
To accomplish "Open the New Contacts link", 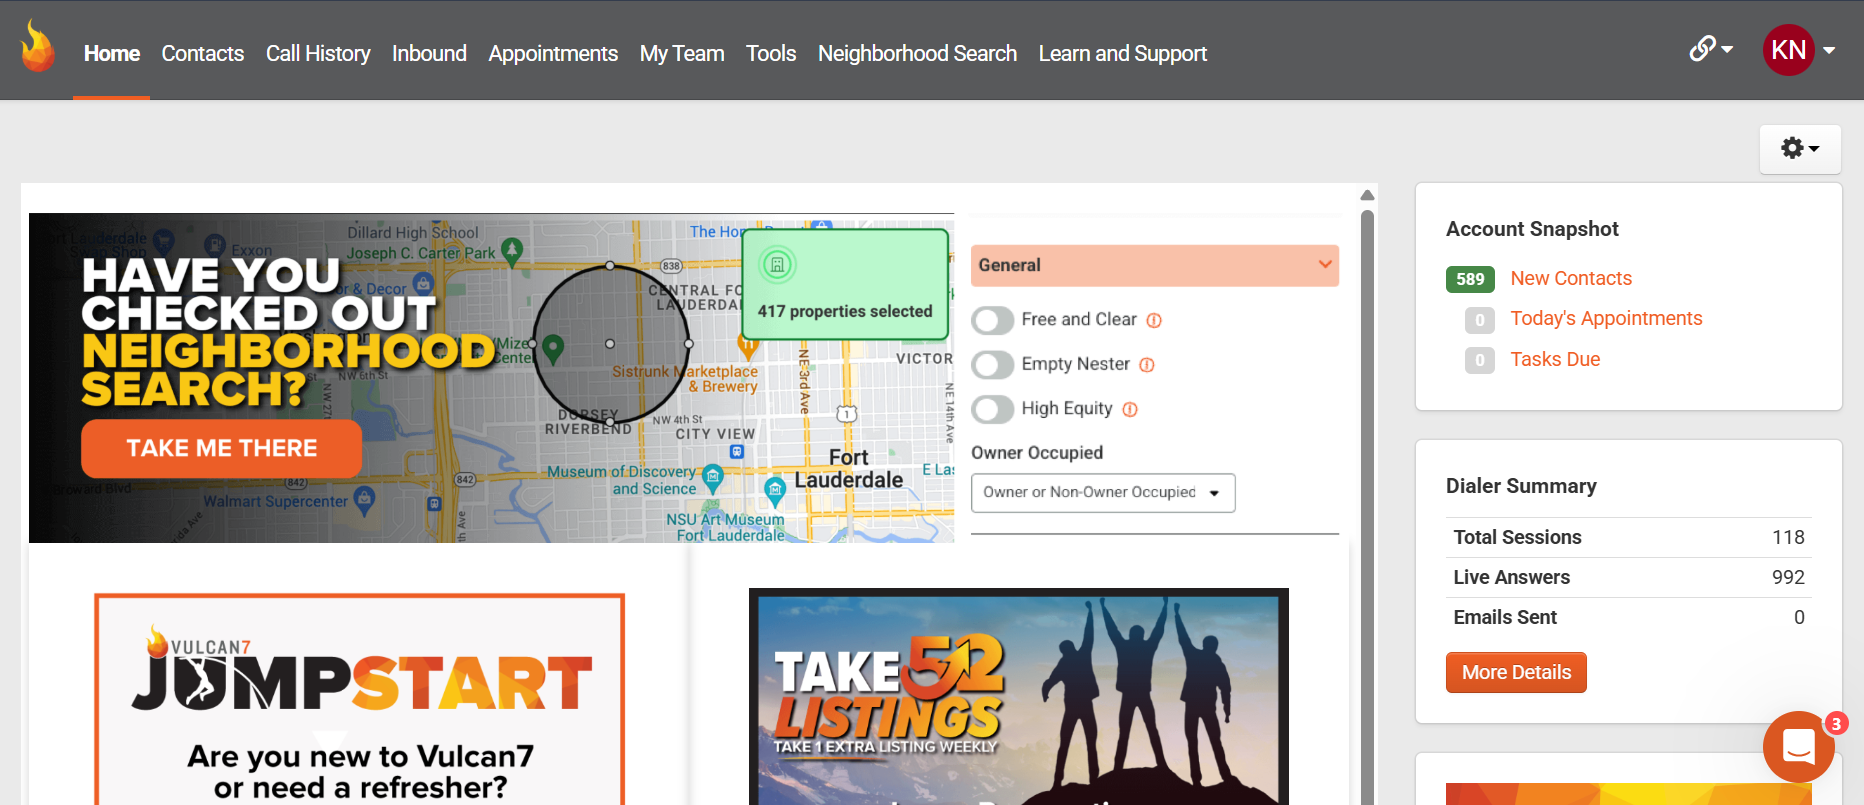I will click(1571, 278).
